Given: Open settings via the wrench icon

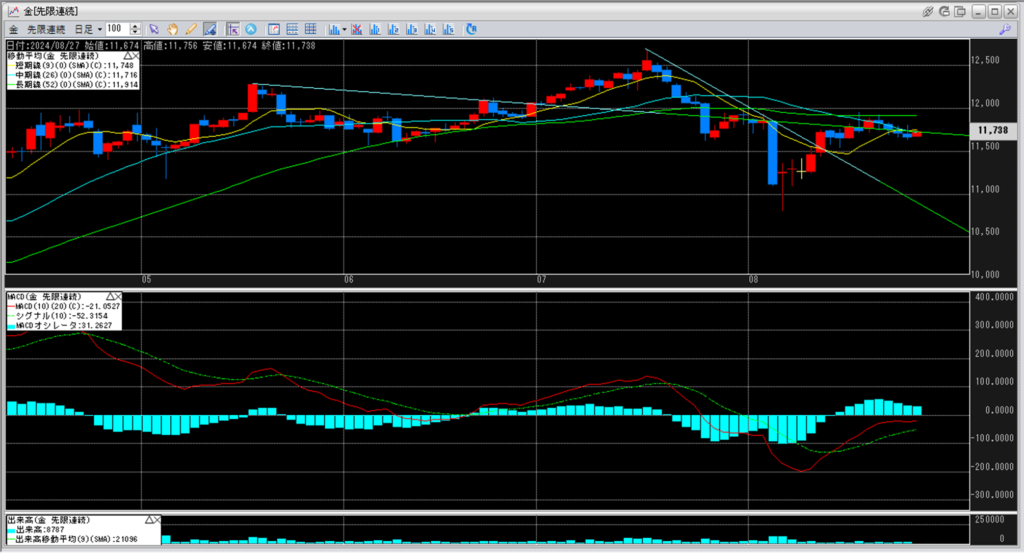Looking at the screenshot, I should [x=1003, y=29].
